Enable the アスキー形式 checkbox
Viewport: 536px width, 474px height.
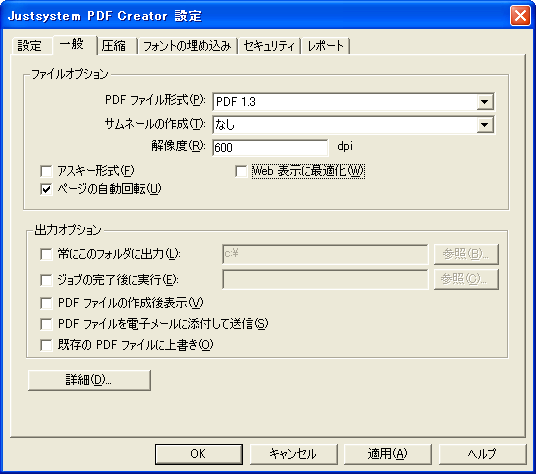tap(46, 171)
